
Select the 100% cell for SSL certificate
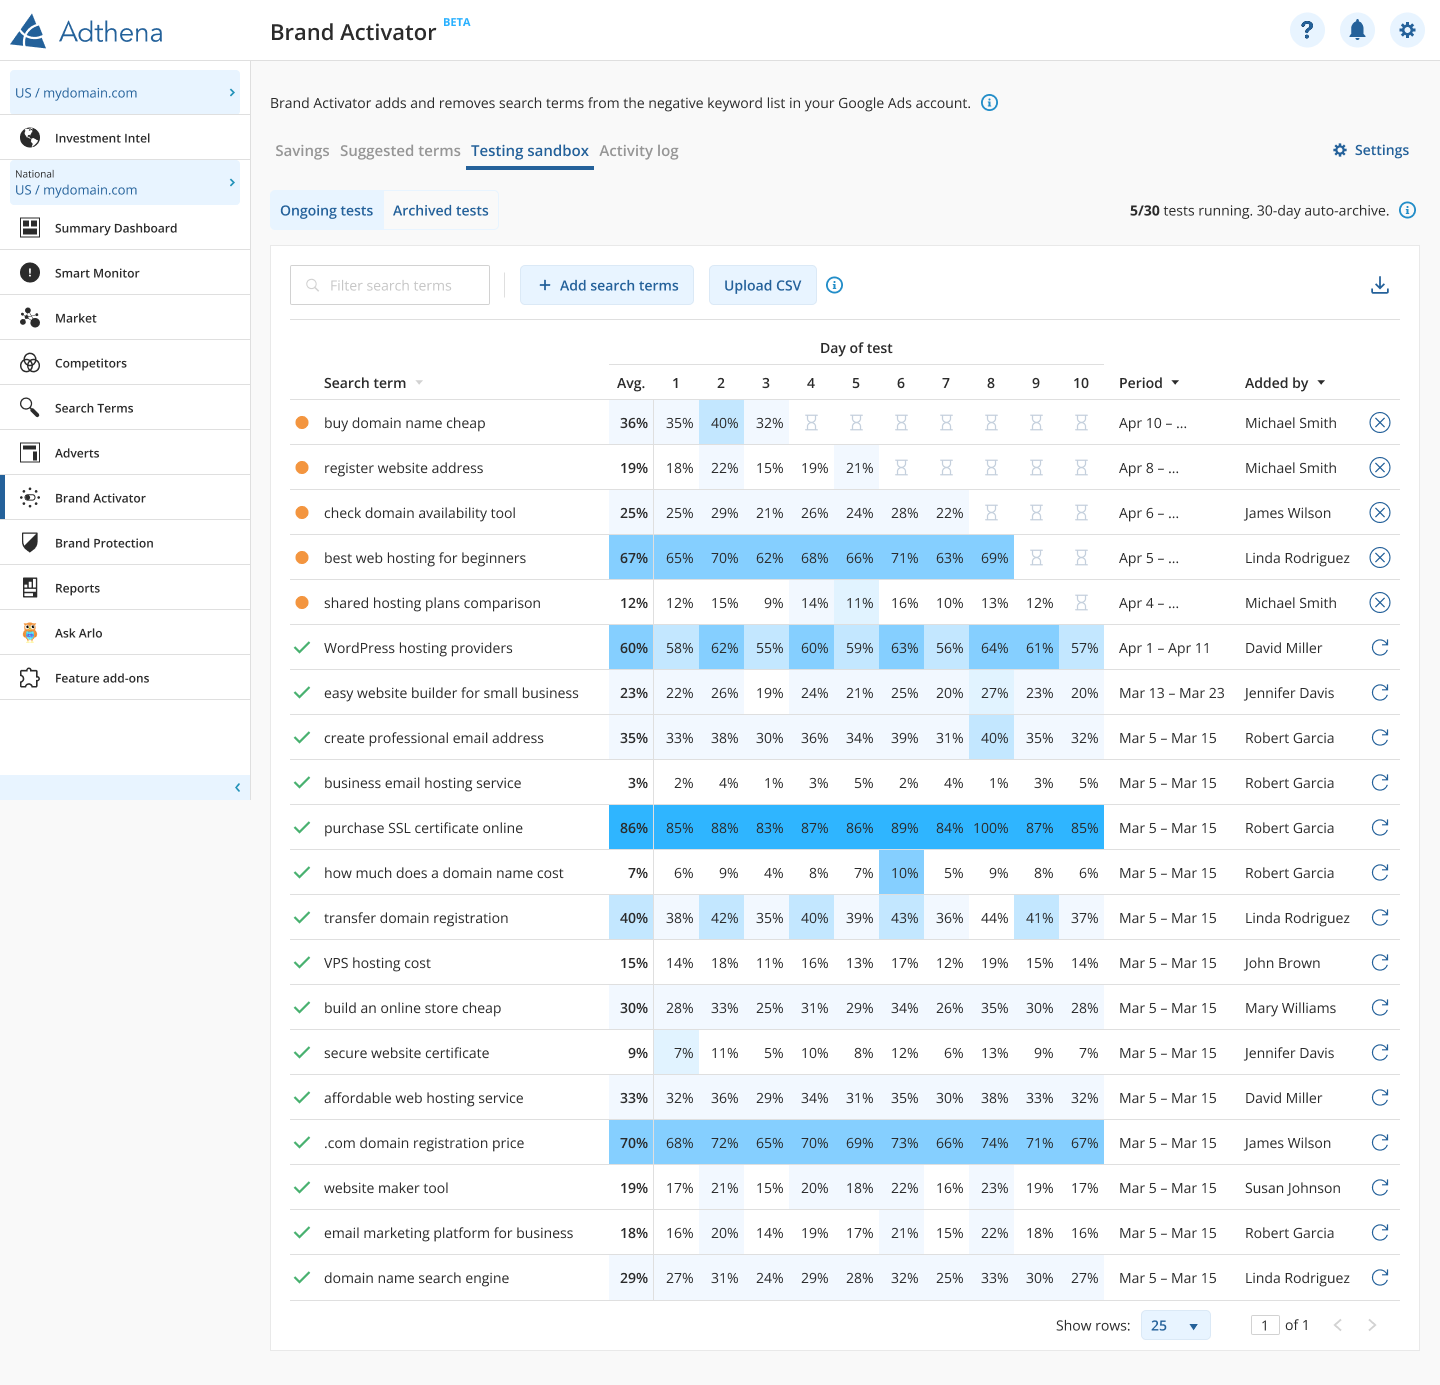coord(990,828)
